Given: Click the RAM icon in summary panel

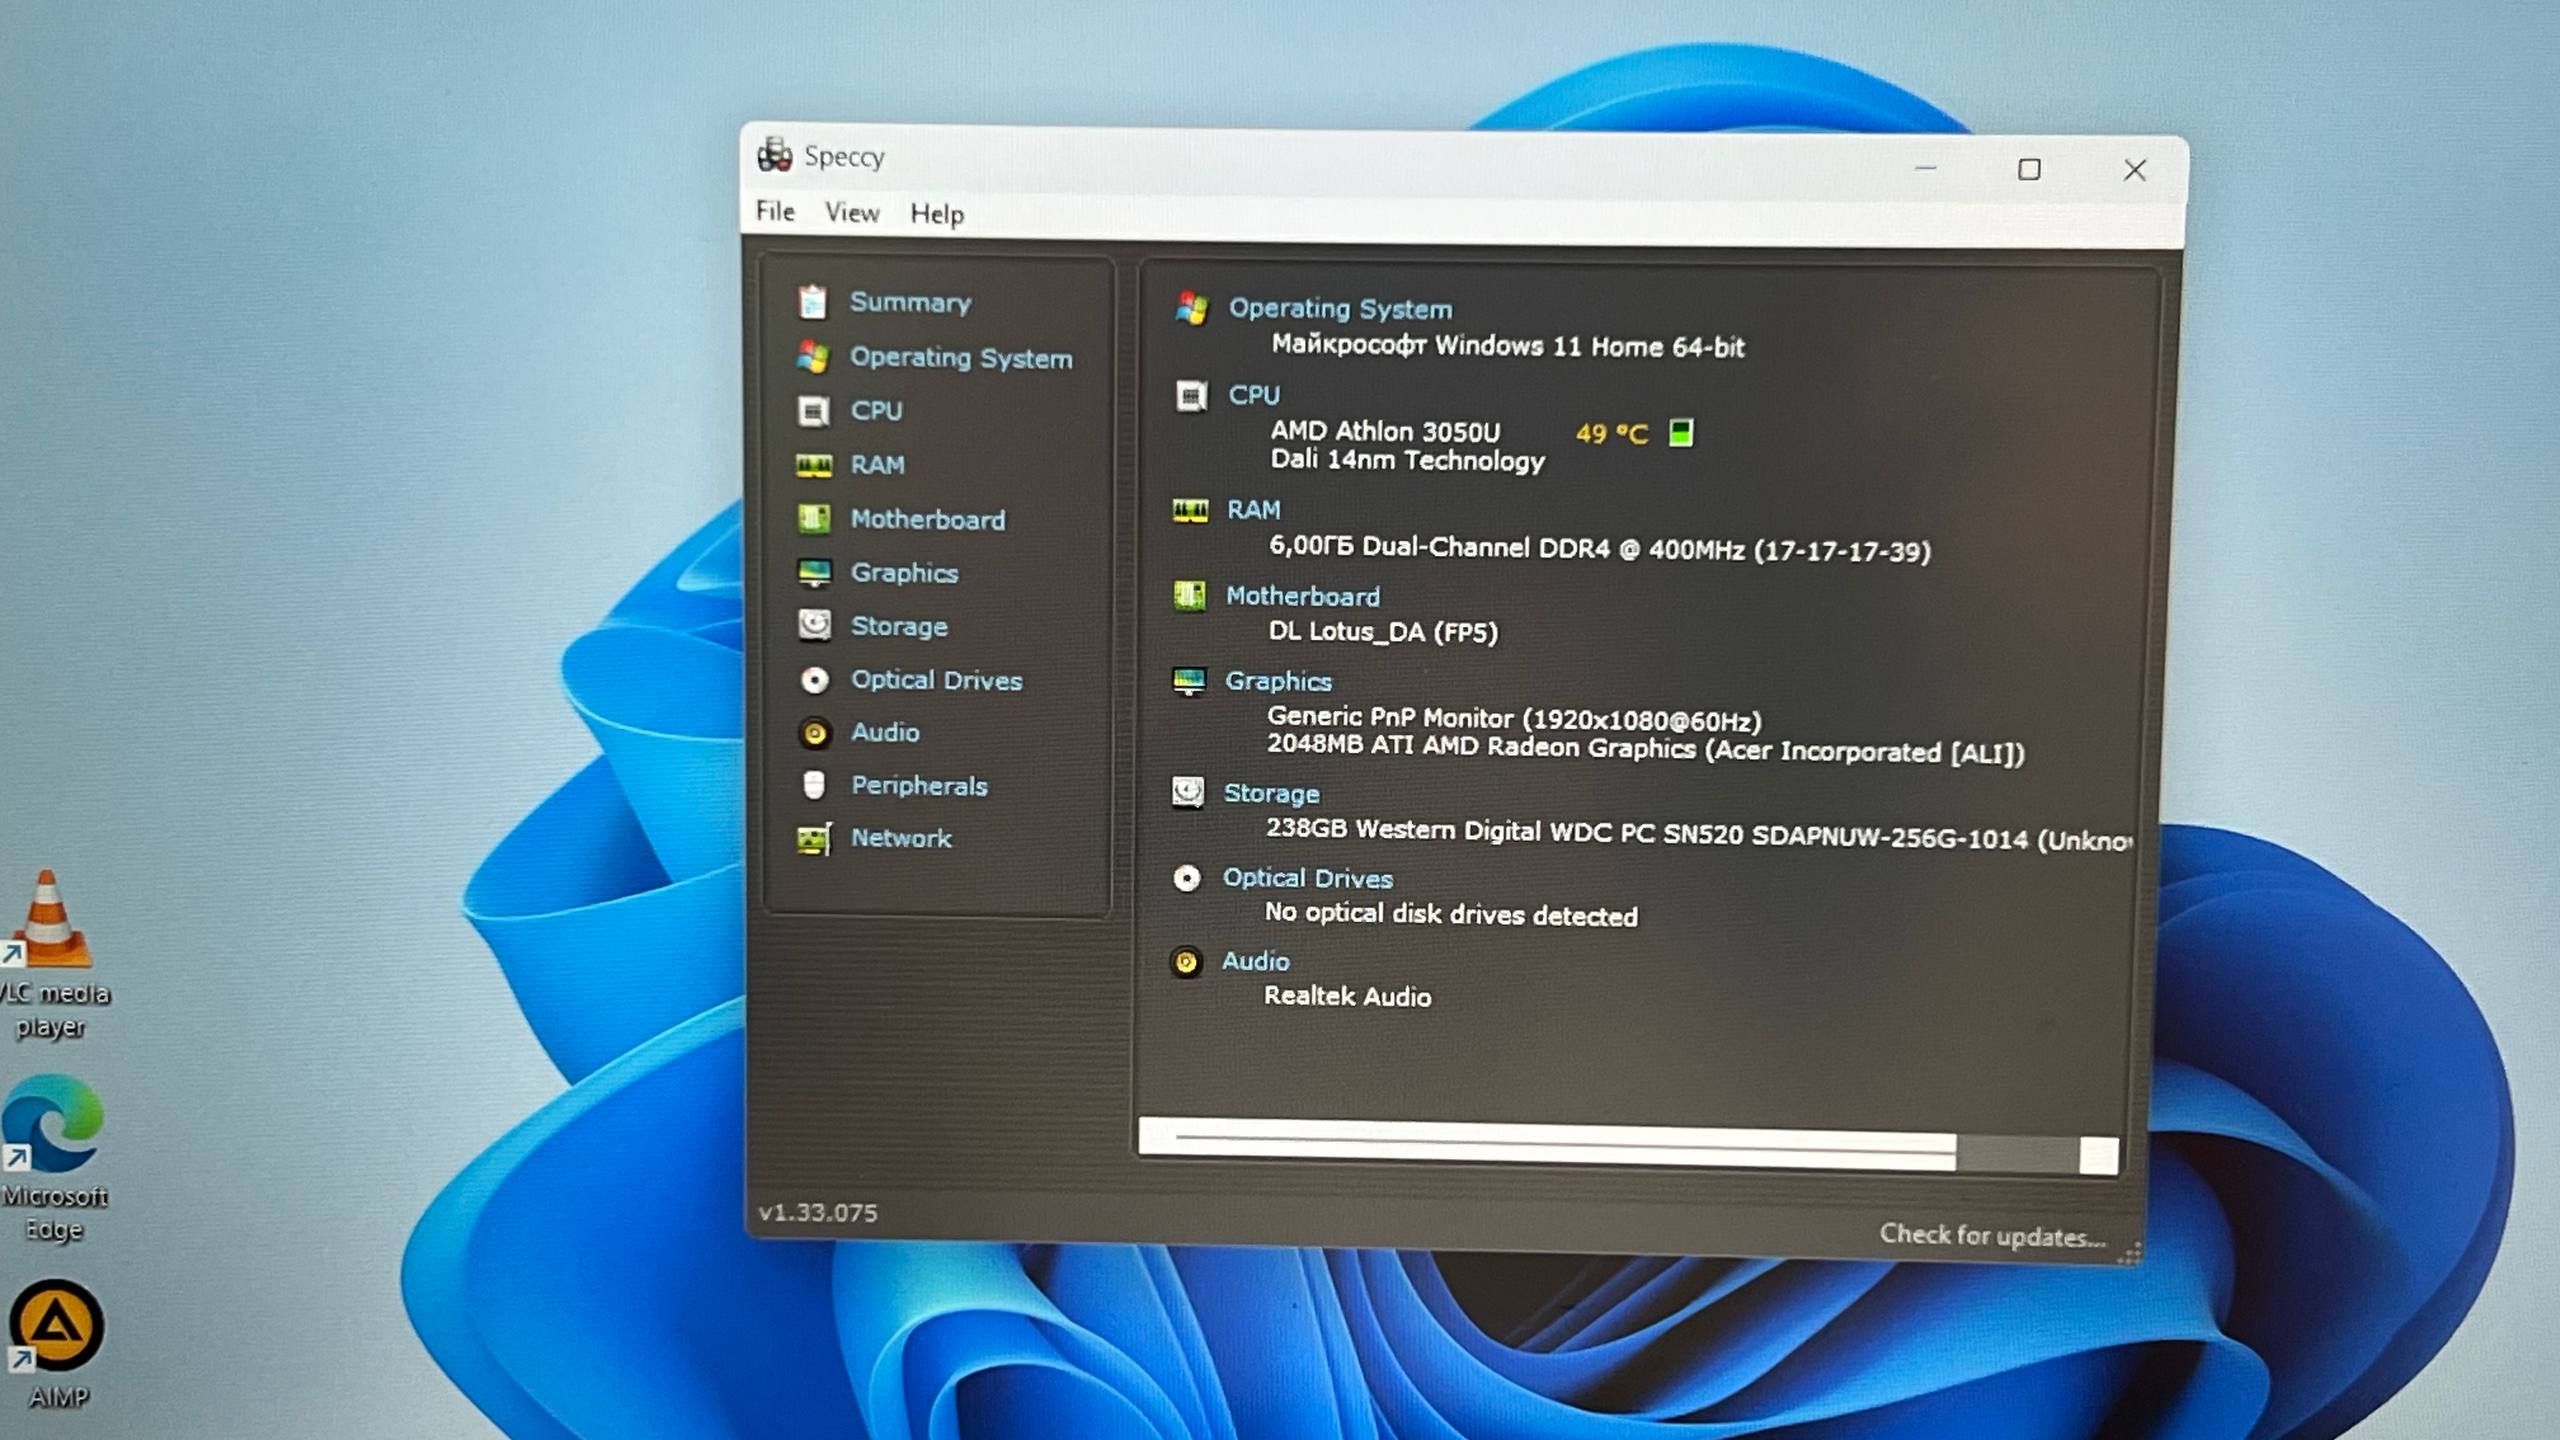Looking at the screenshot, I should tap(1190, 511).
